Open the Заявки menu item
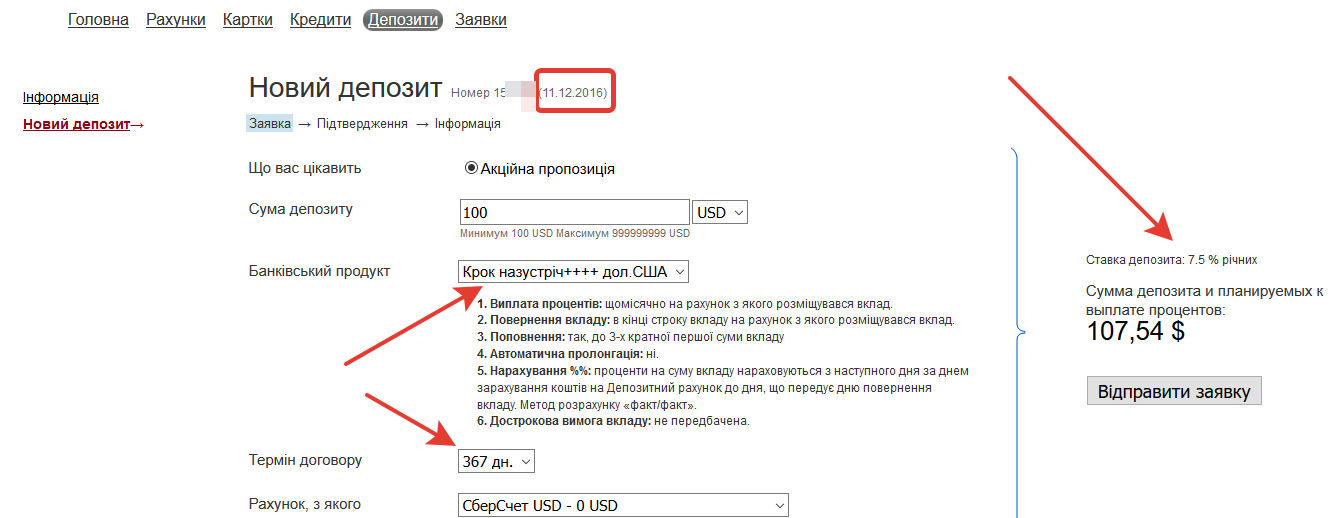The height and width of the screenshot is (518, 1335). [x=481, y=20]
